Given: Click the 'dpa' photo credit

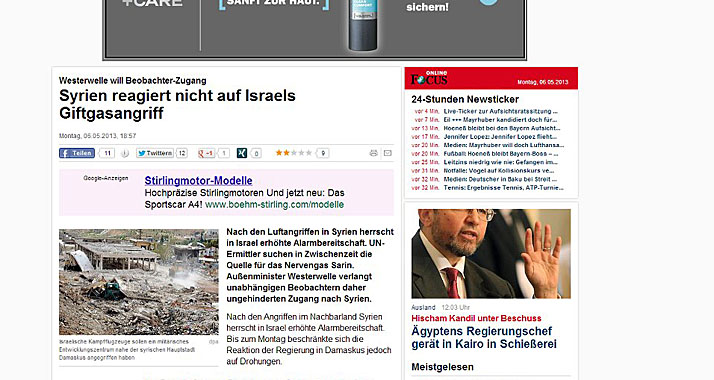Looking at the screenshot, I should pos(214,341).
